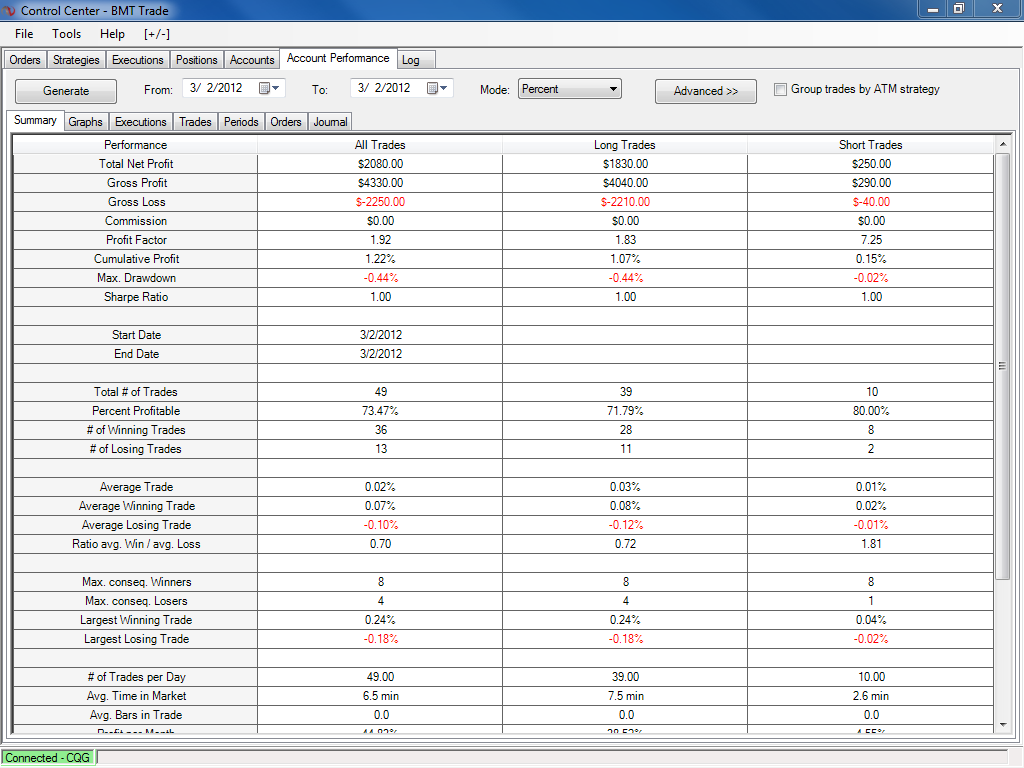Click the Short Trades column header
Image resolution: width=1024 pixels, height=768 pixels.
(871, 145)
